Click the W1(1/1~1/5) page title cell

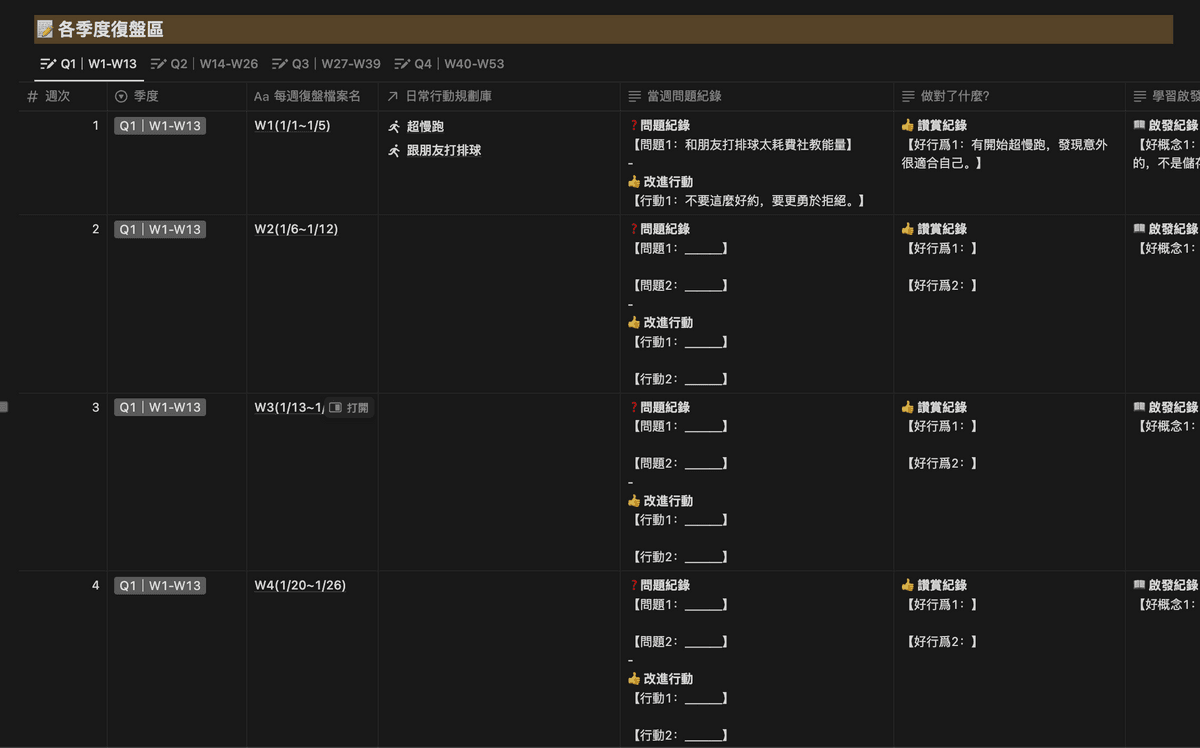292,126
